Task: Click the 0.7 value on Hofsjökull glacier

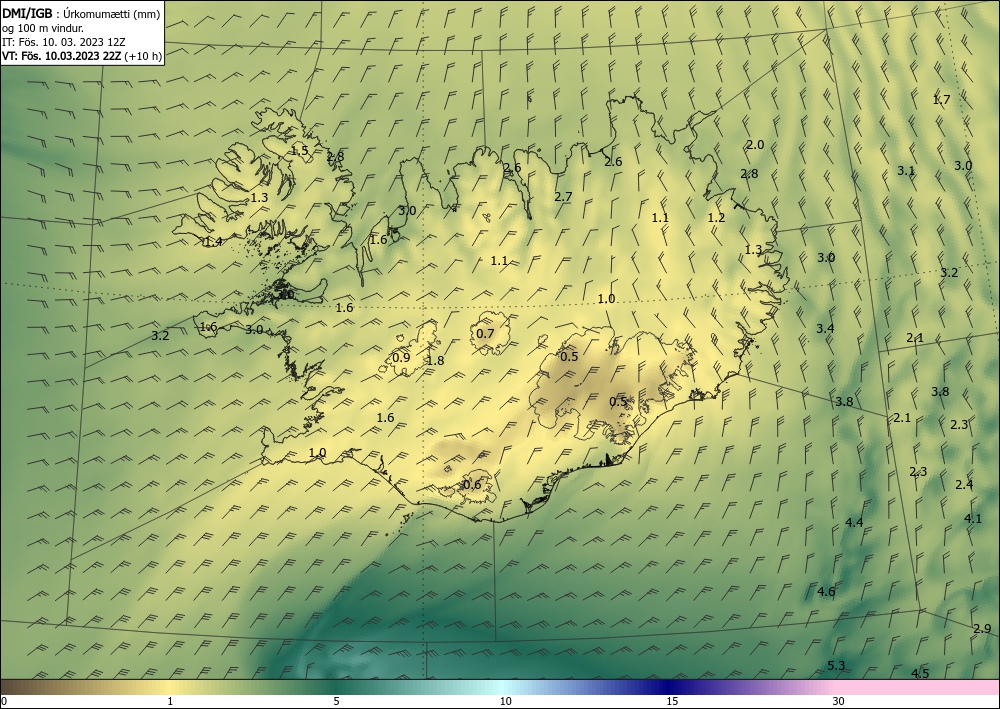Action: coord(485,333)
